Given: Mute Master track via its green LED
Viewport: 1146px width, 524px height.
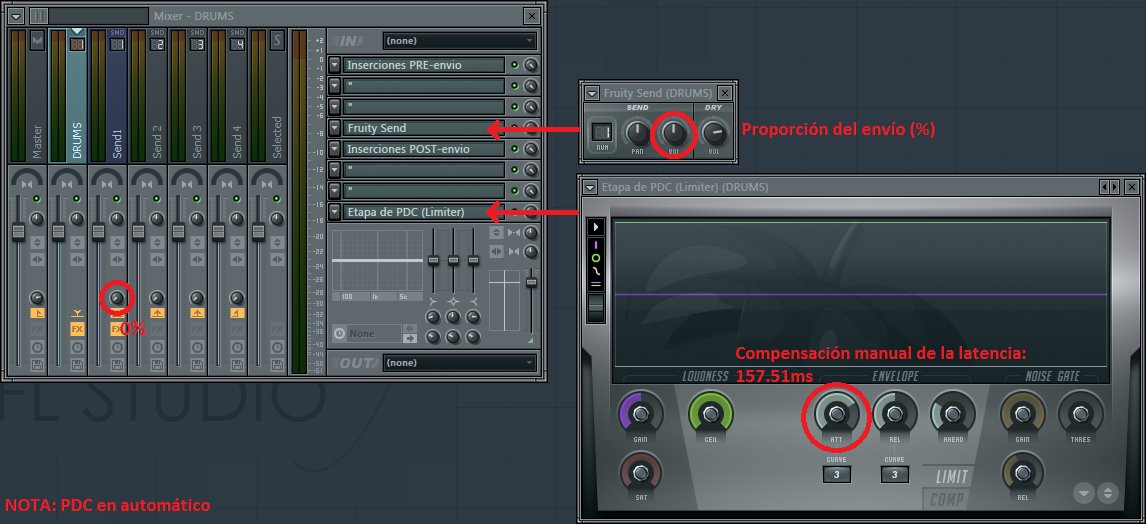Looking at the screenshot, I should click(x=37, y=200).
